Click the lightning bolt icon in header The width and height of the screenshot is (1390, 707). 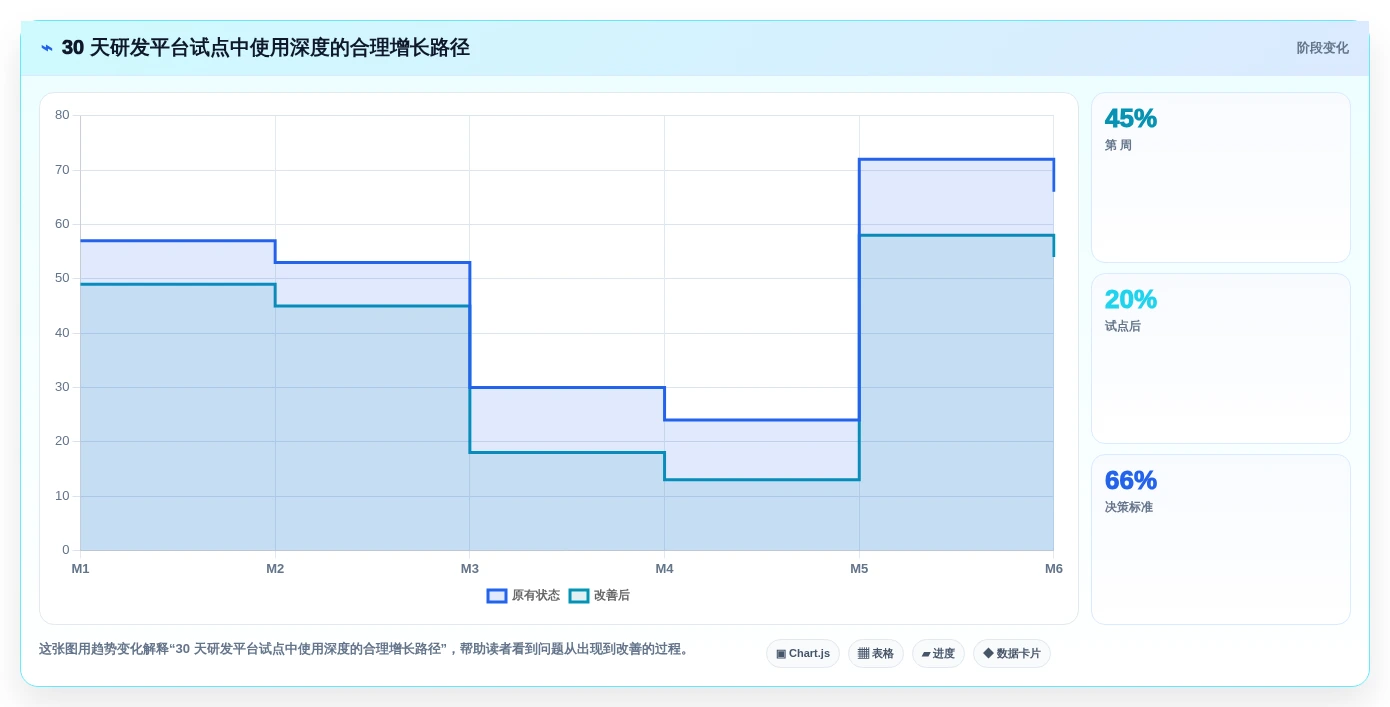pos(47,48)
